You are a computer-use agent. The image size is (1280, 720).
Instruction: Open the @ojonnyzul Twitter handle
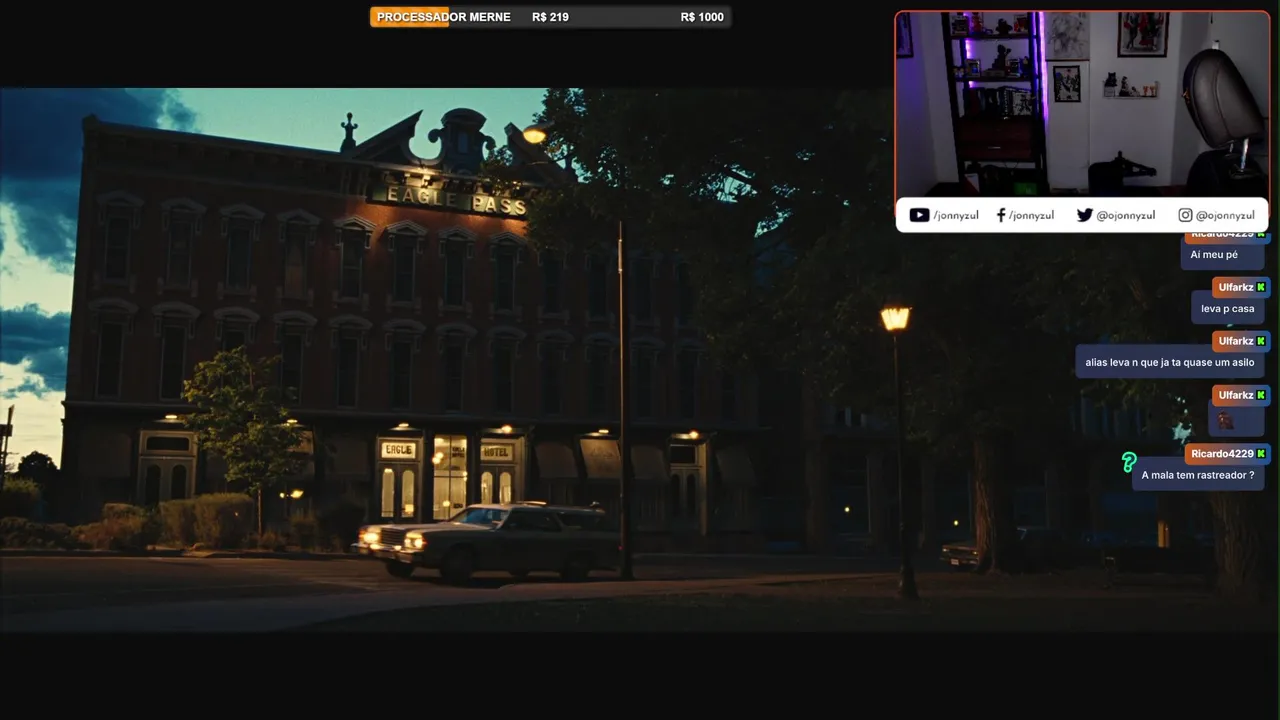pos(1126,215)
